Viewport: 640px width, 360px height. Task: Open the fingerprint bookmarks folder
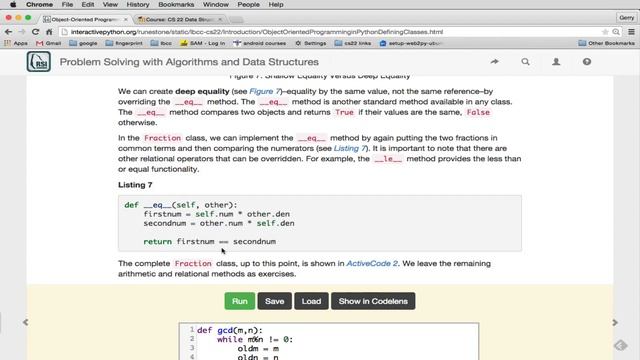coord(124,43)
